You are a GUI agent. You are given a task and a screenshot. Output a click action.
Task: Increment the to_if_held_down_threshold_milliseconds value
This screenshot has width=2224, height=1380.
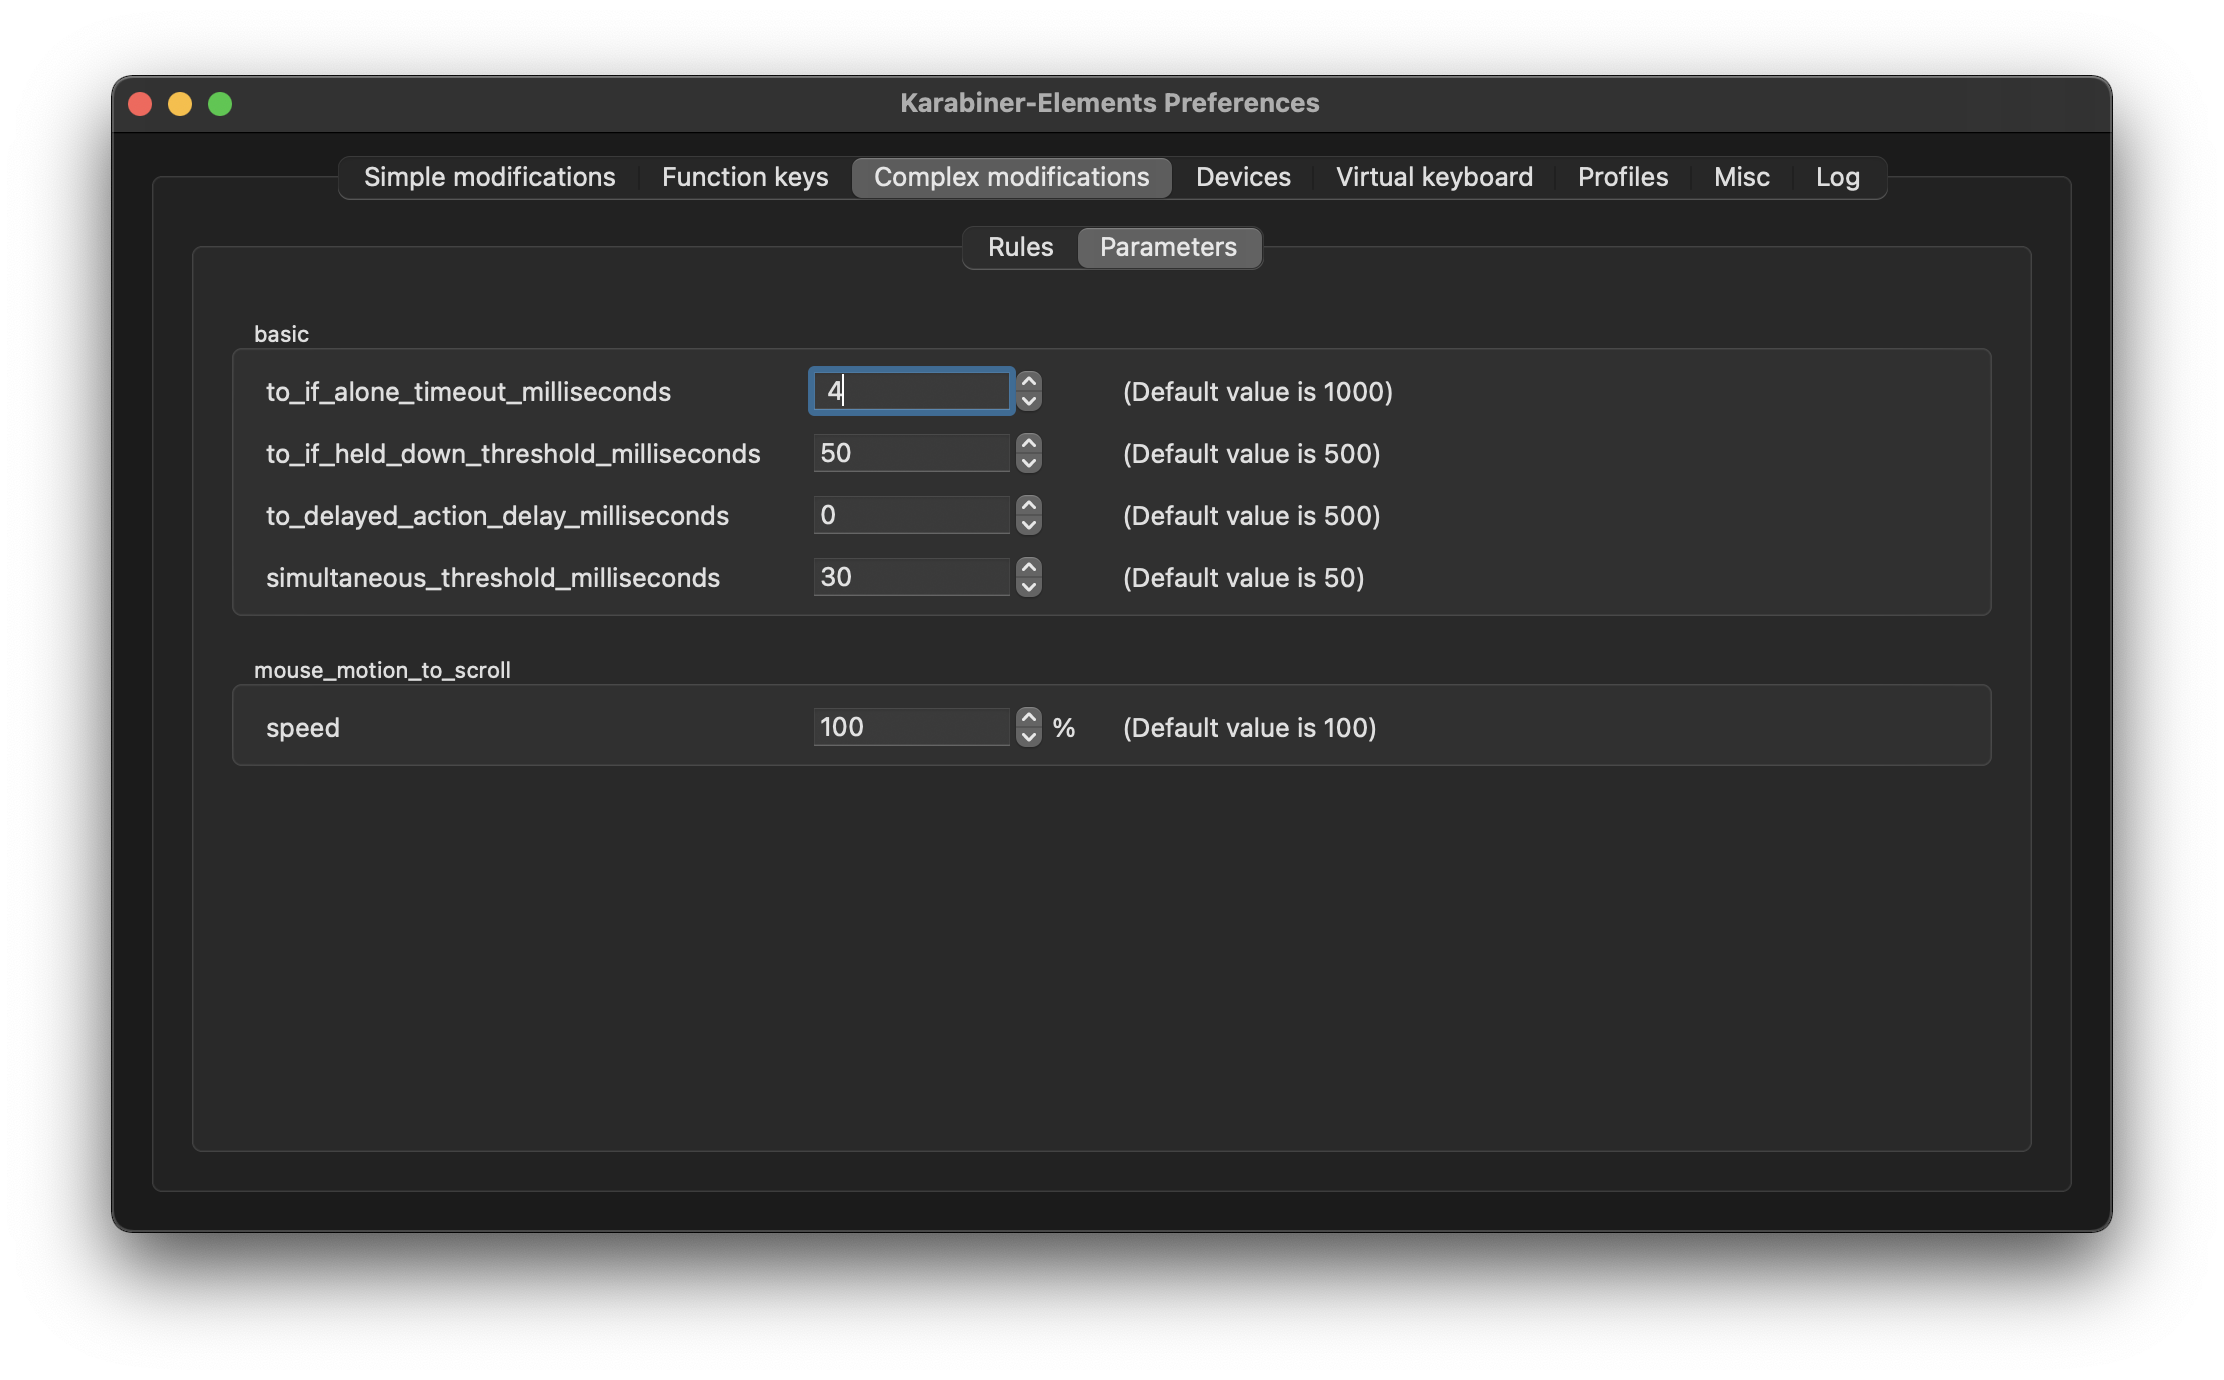[1030, 443]
